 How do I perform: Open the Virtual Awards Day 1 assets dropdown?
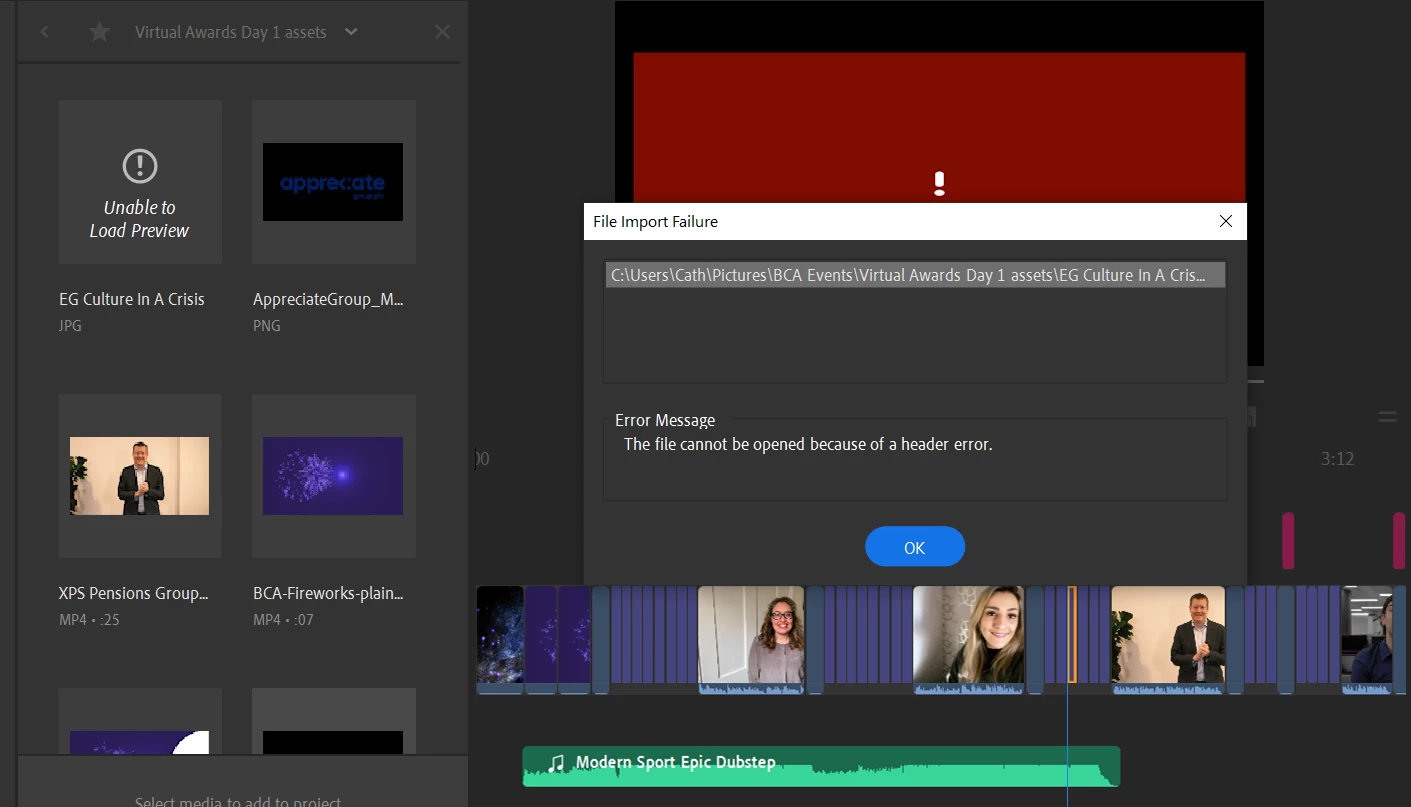(351, 32)
